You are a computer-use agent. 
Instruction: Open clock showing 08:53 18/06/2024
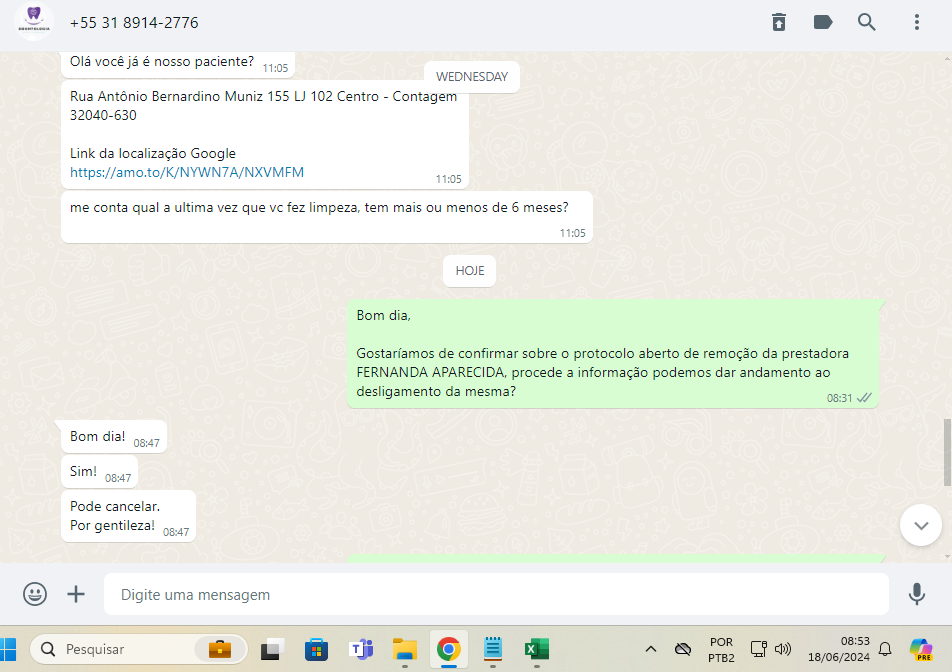click(x=838, y=649)
